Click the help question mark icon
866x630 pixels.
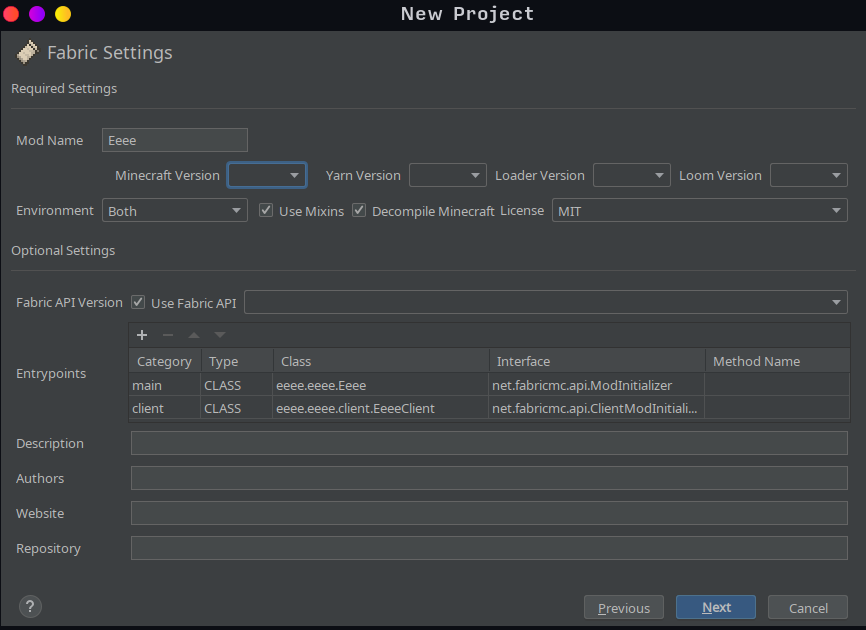tap(30, 606)
